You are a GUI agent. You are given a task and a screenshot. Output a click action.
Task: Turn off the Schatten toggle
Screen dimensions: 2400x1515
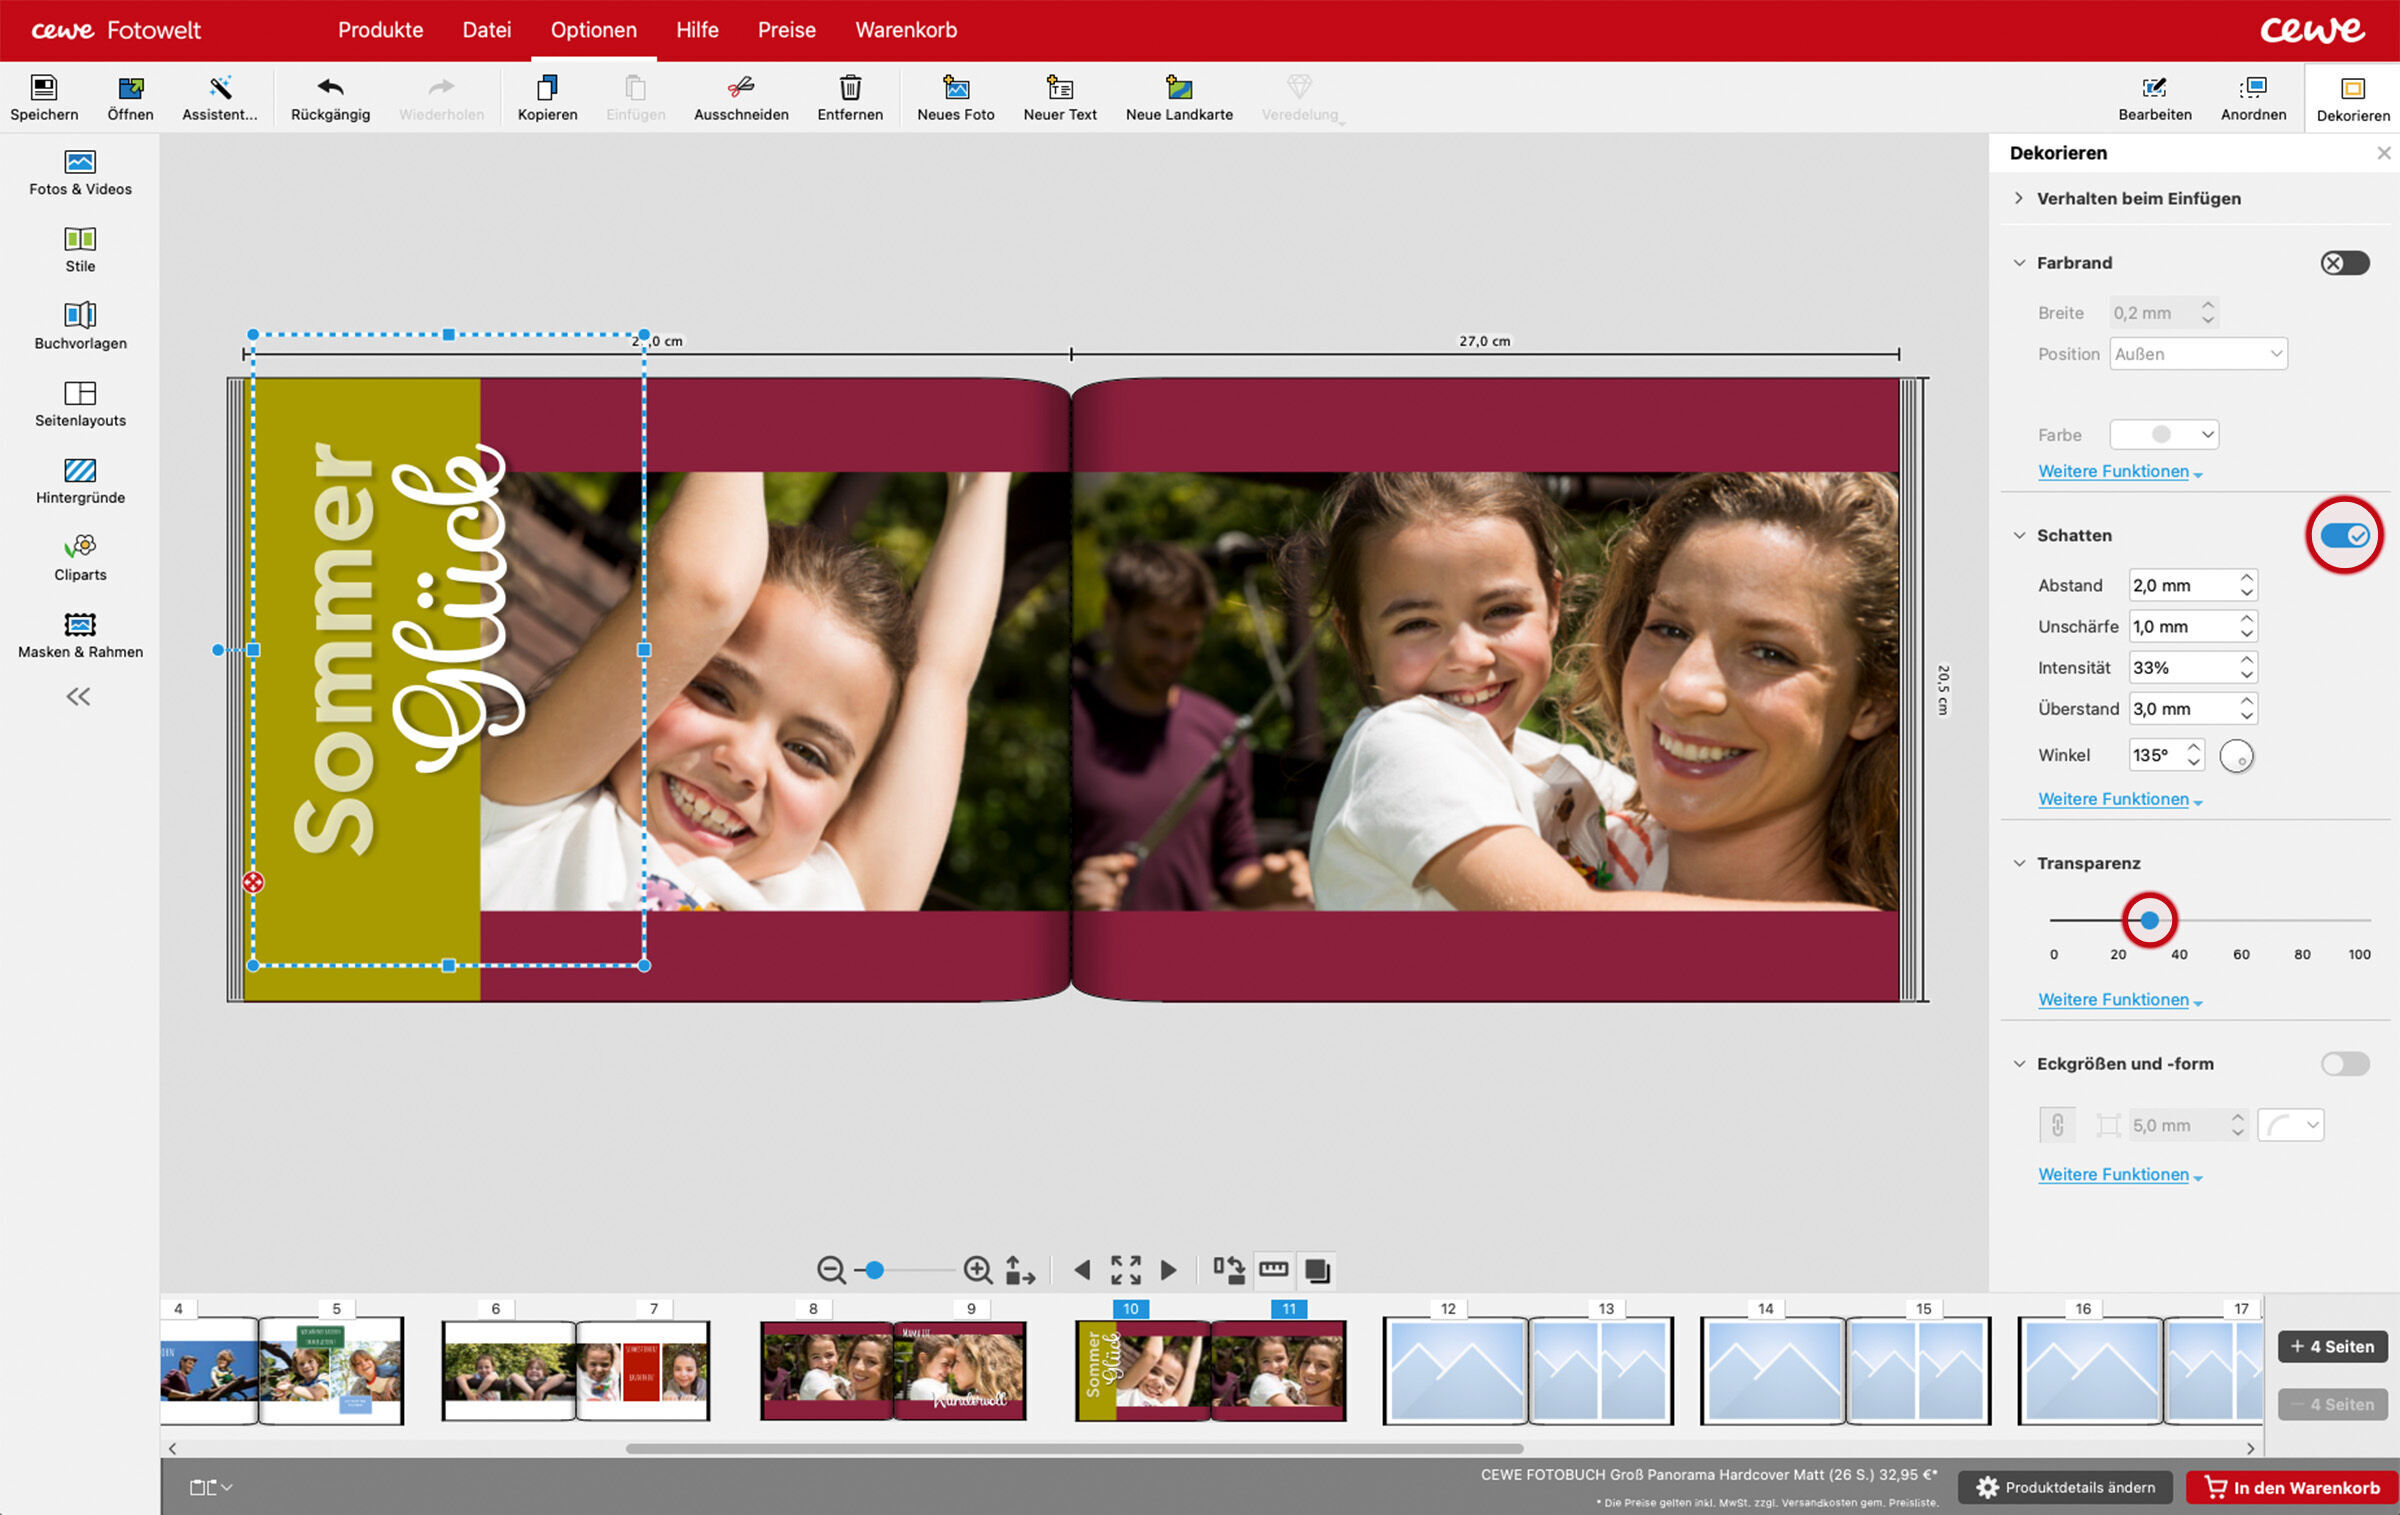pos(2344,535)
